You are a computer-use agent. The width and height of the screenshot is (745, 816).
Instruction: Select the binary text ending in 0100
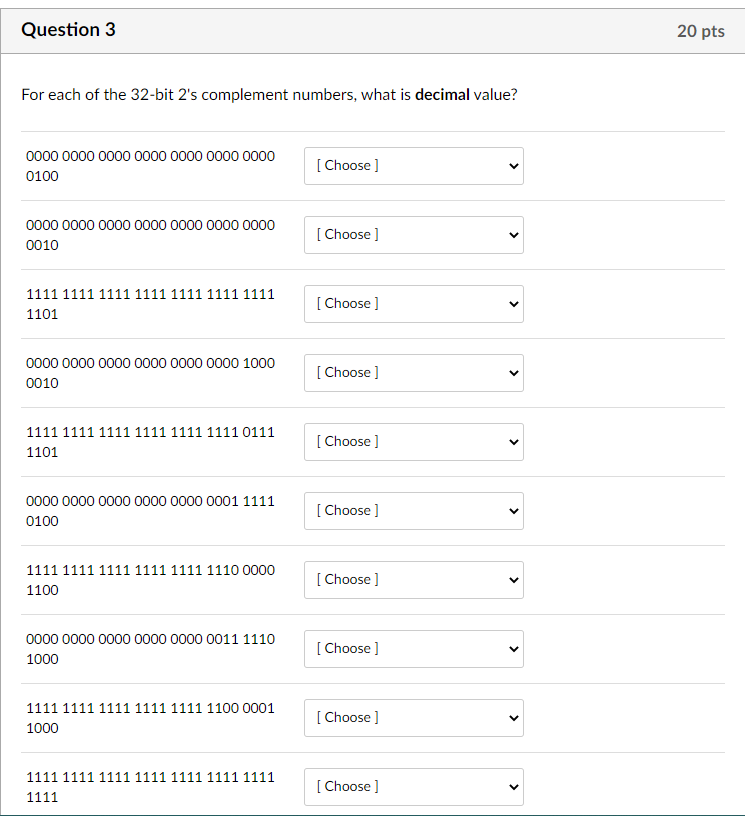150,166
